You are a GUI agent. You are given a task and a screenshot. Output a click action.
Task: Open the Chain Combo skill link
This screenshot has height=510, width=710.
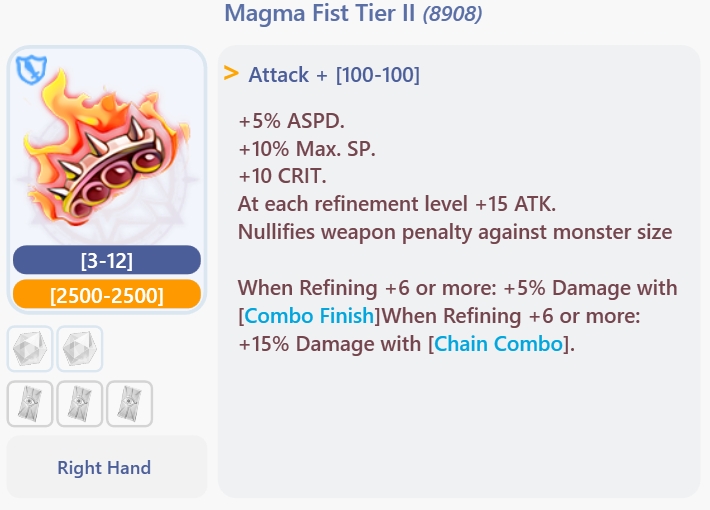(499, 344)
